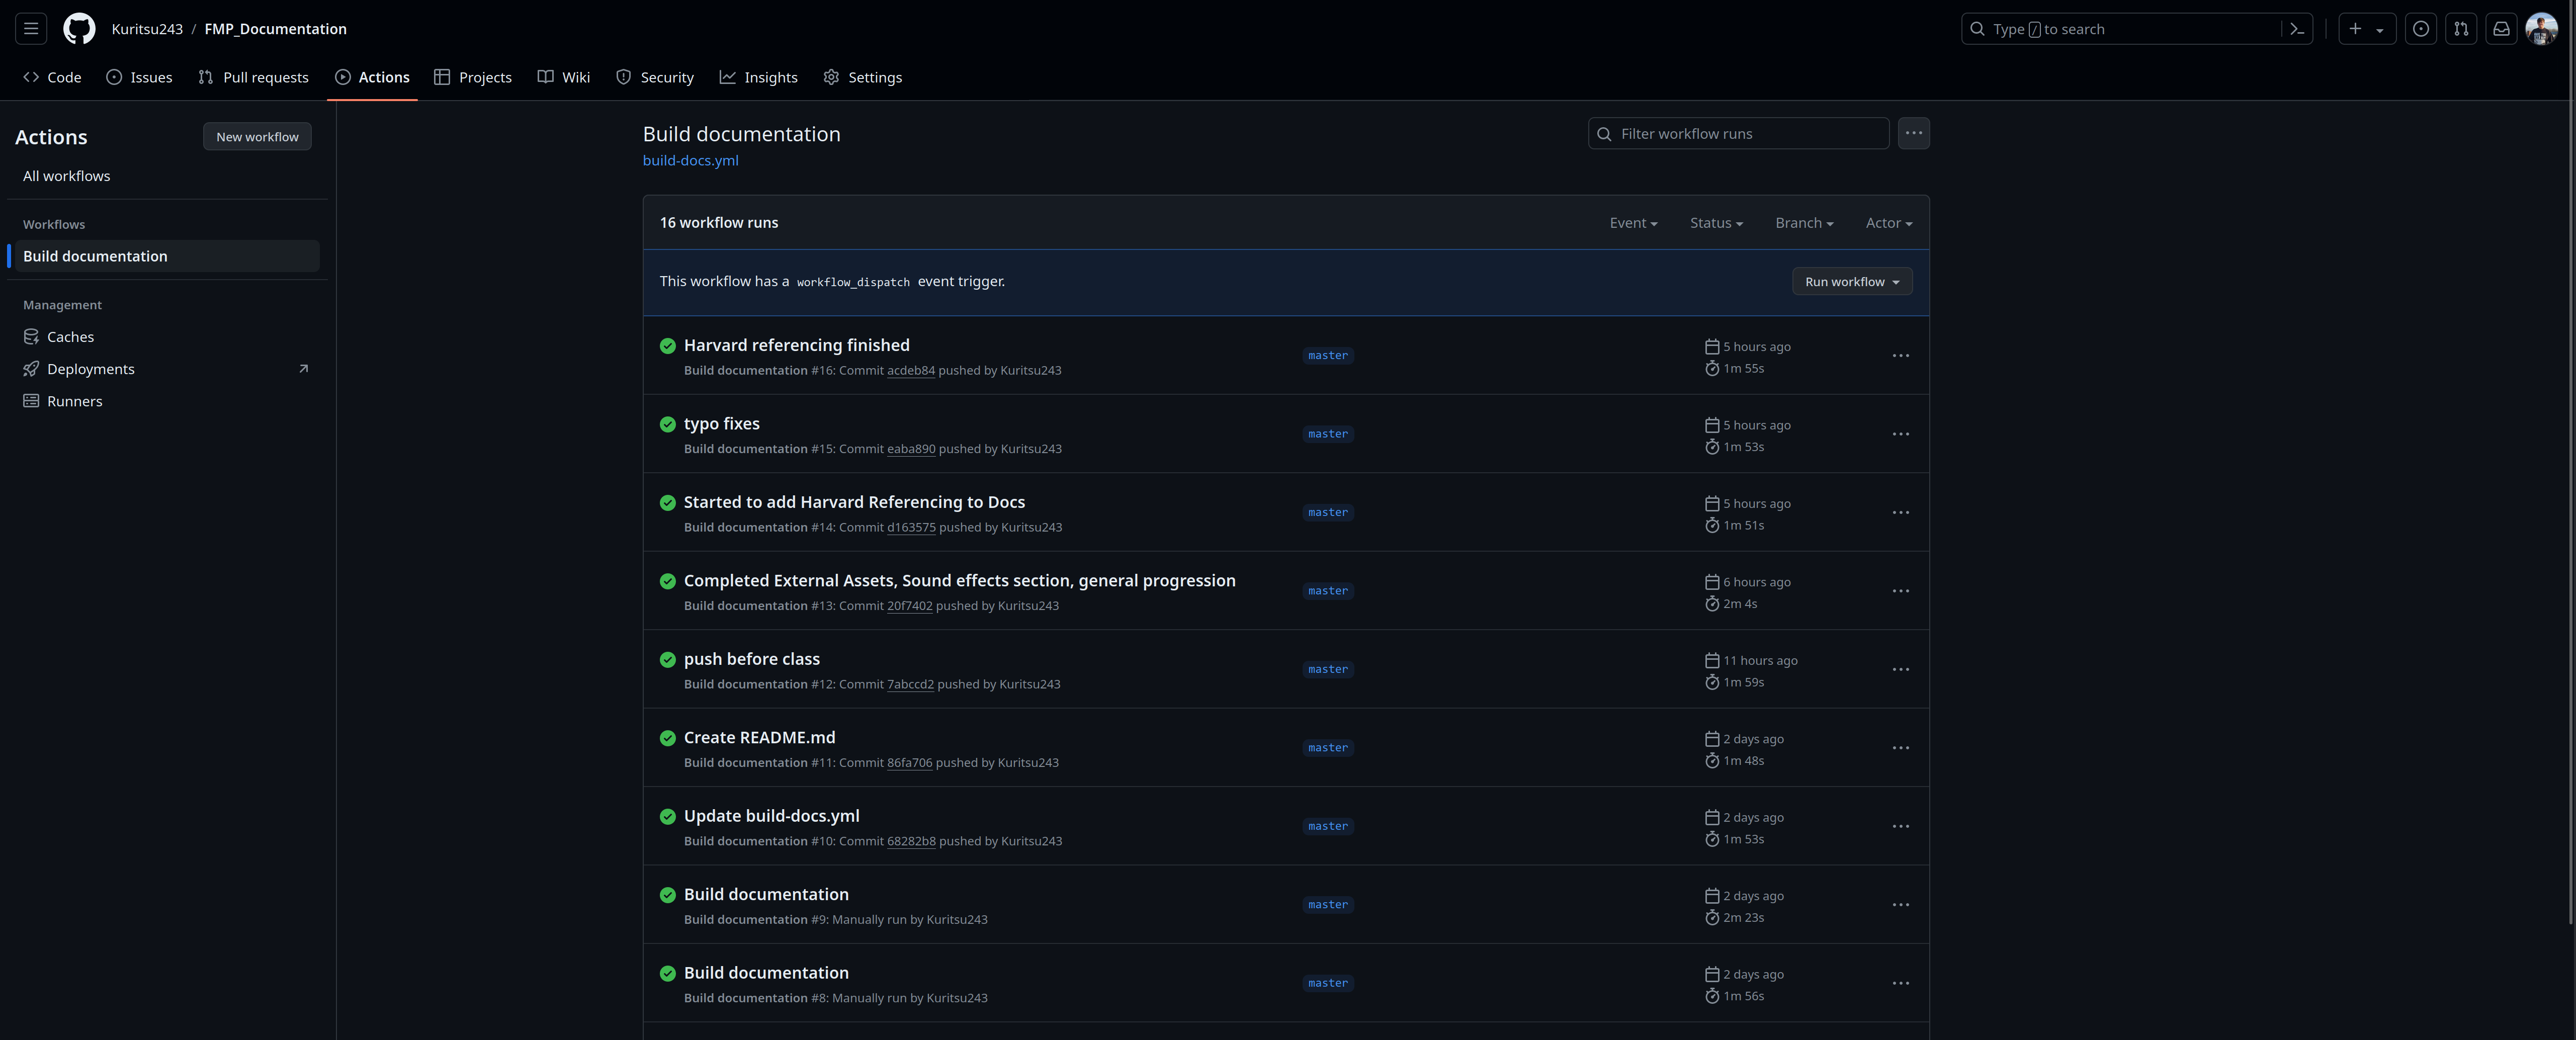Switch to the Pull requests tab

click(x=254, y=77)
